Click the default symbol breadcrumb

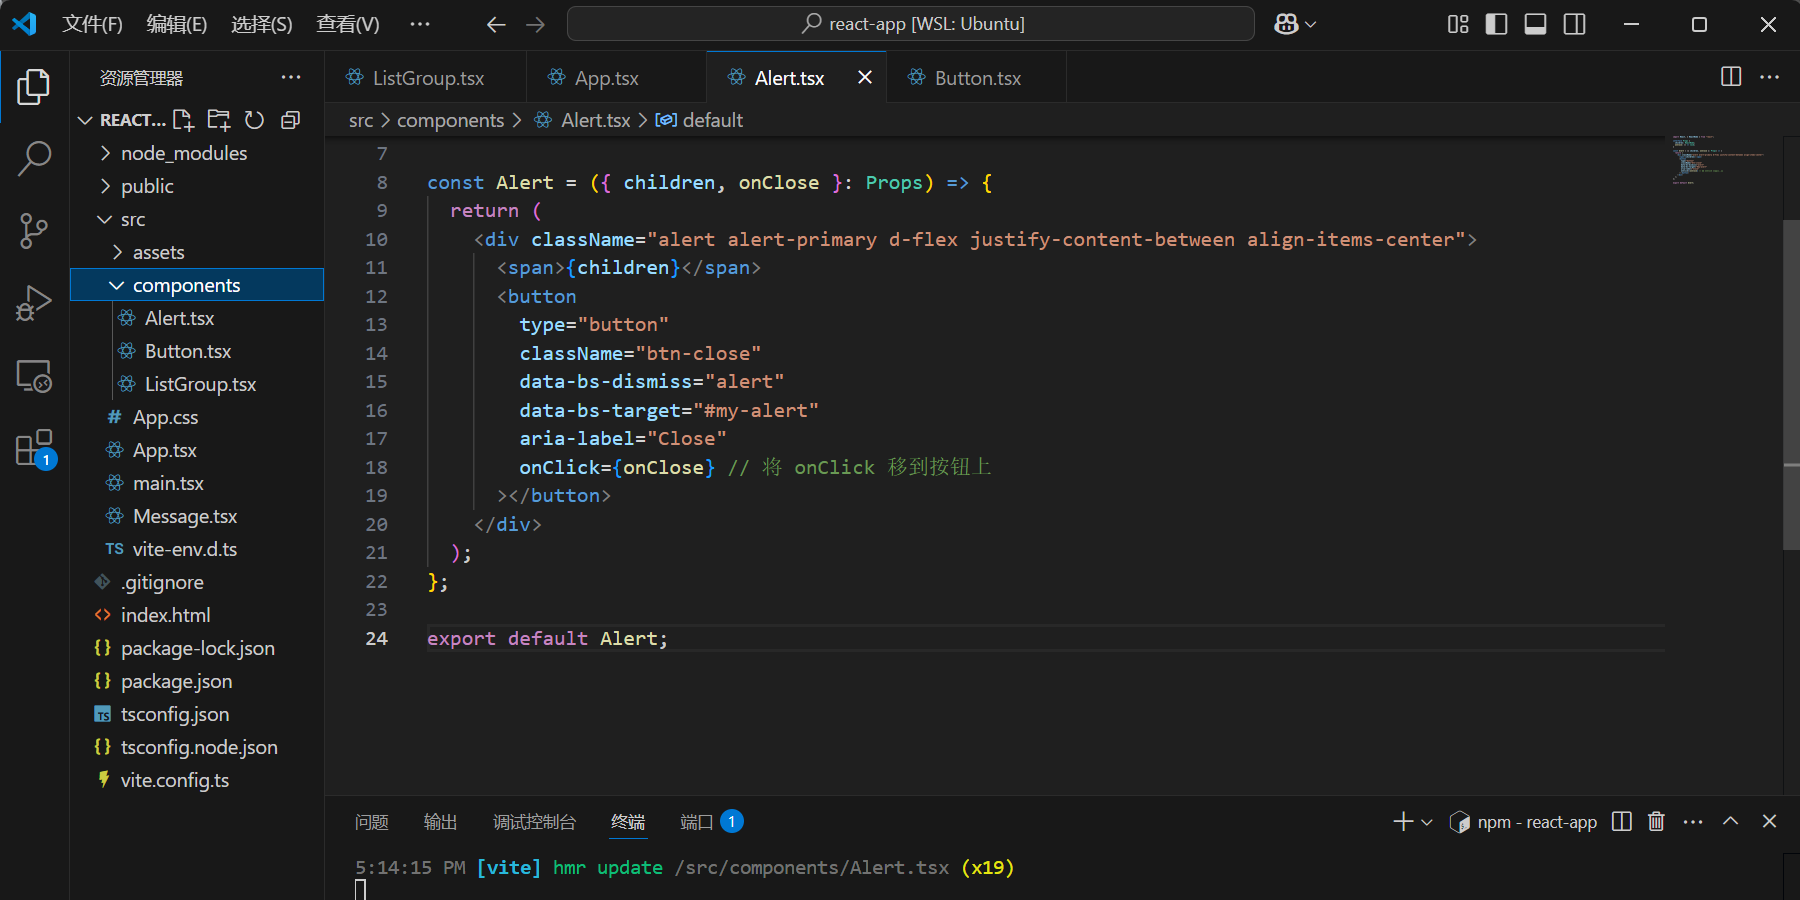(x=699, y=120)
